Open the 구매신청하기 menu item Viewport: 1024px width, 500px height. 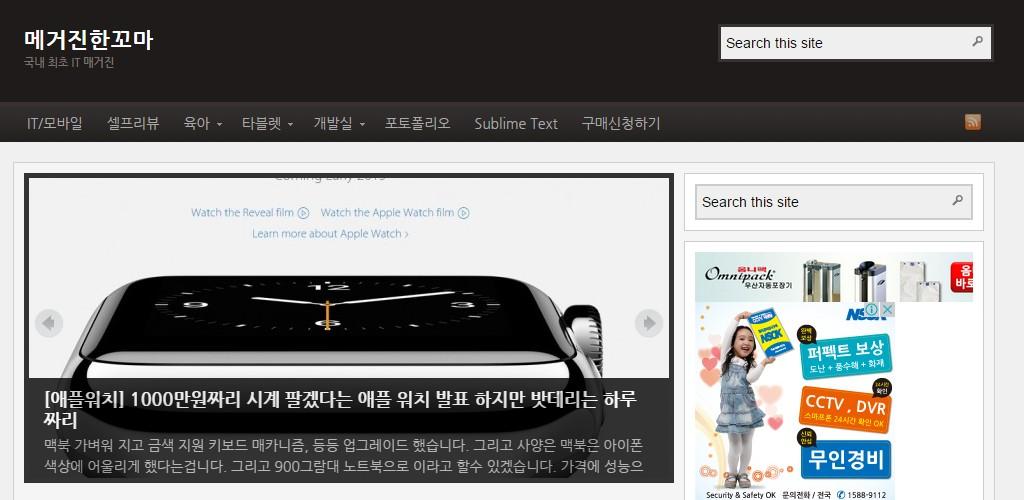[x=621, y=123]
